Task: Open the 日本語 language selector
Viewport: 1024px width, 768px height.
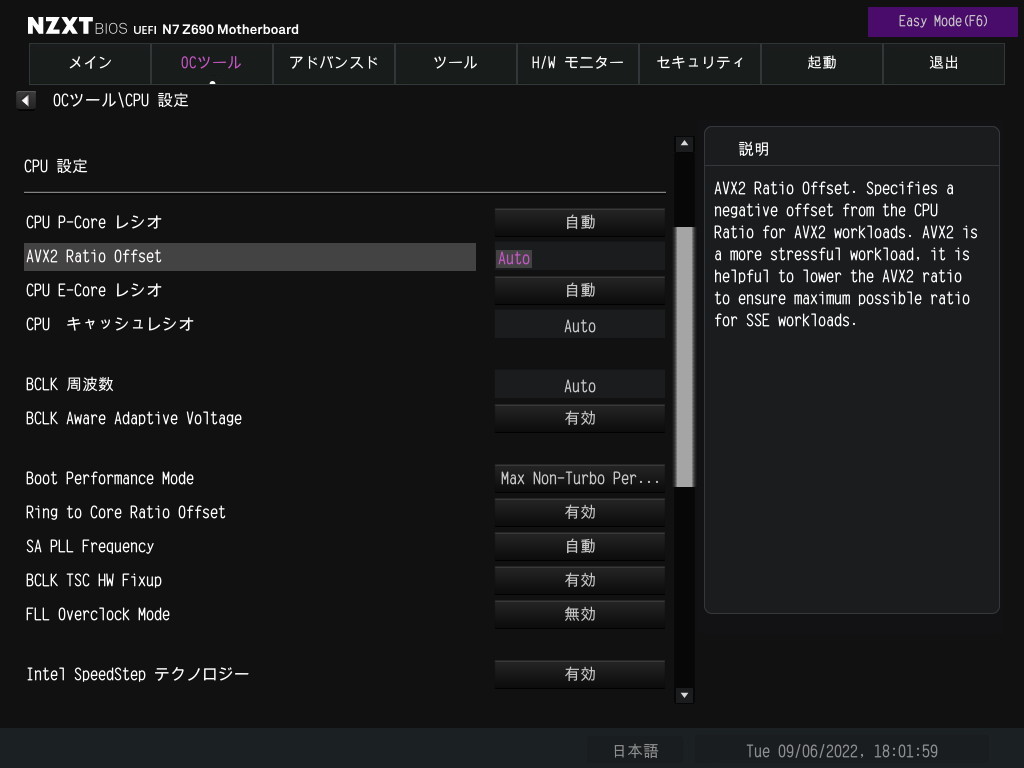Action: pos(635,751)
